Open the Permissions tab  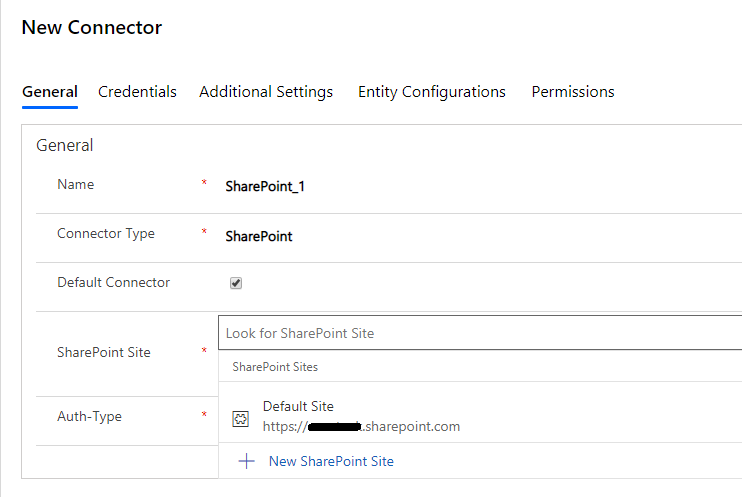573,92
